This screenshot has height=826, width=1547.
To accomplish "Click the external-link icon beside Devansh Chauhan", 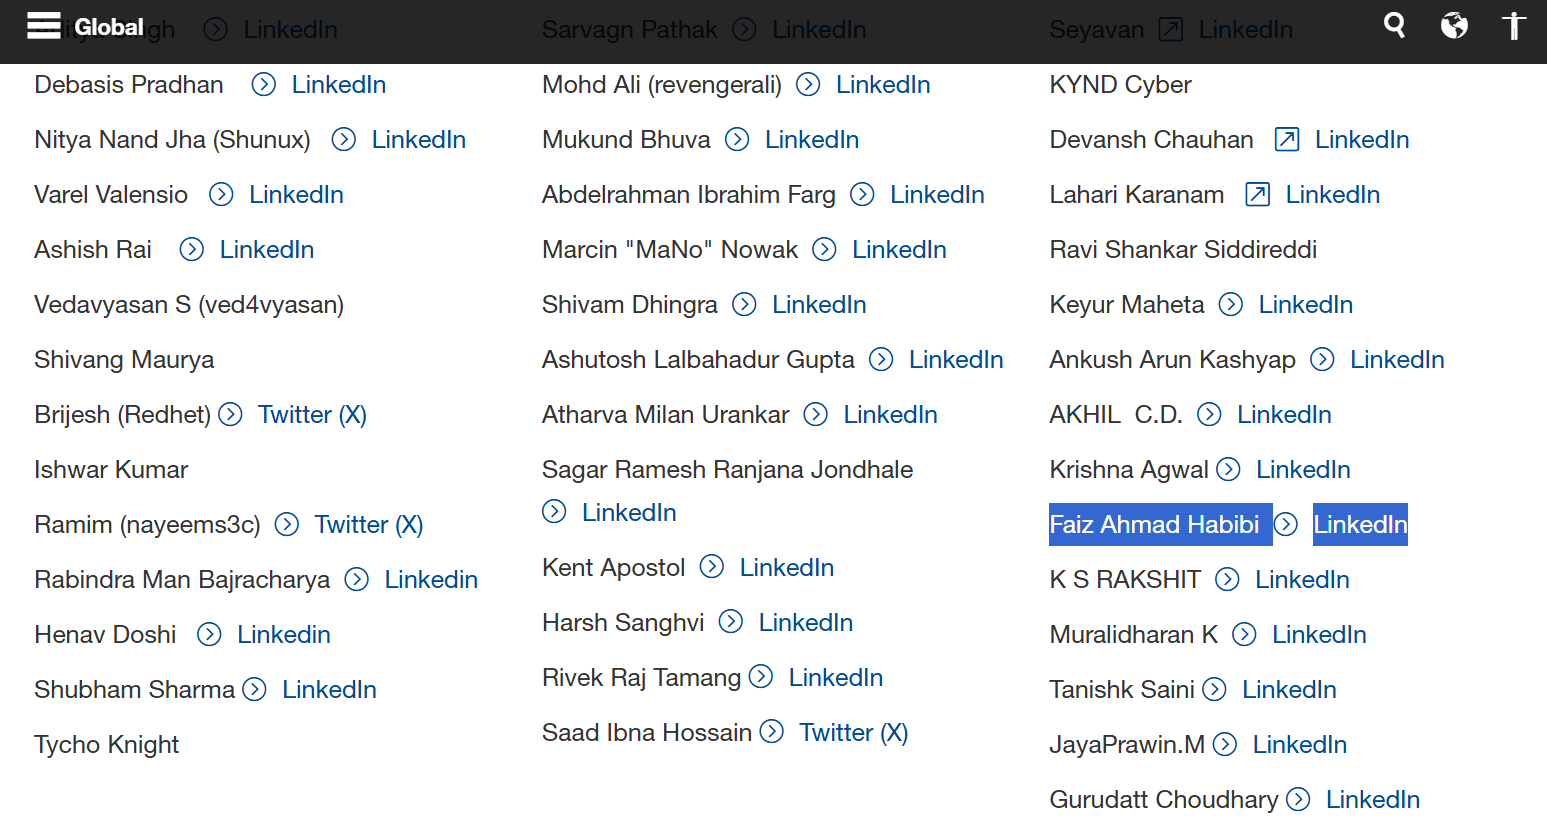I will pos(1287,140).
